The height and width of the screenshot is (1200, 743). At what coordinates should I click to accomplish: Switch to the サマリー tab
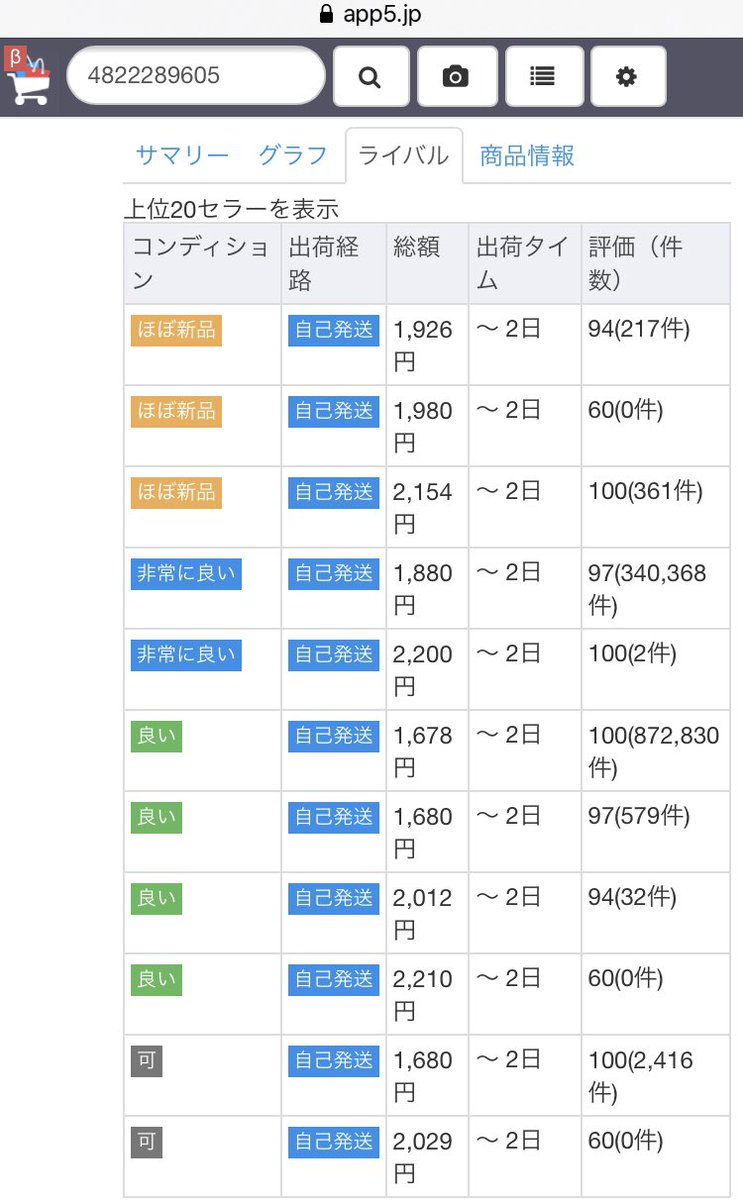point(182,156)
